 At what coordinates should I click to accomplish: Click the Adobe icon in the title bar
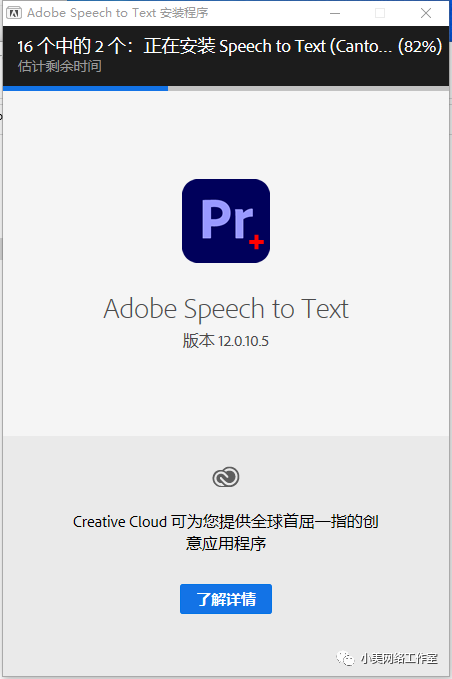tap(14, 13)
